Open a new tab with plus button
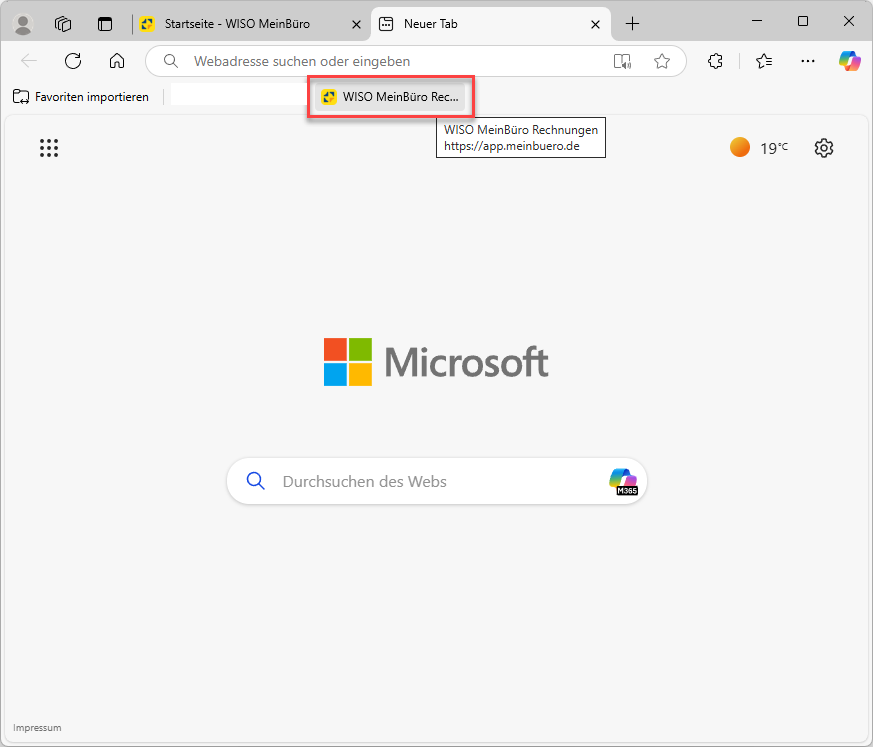The image size is (873, 747). (632, 24)
